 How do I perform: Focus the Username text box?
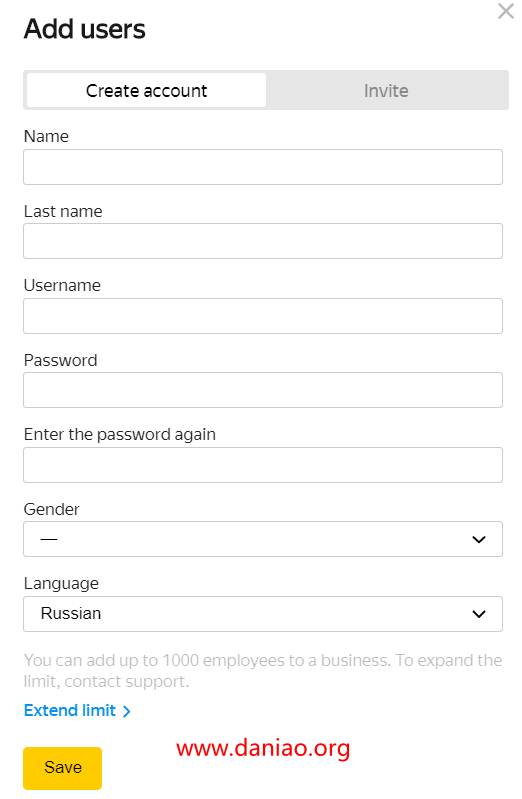263,316
